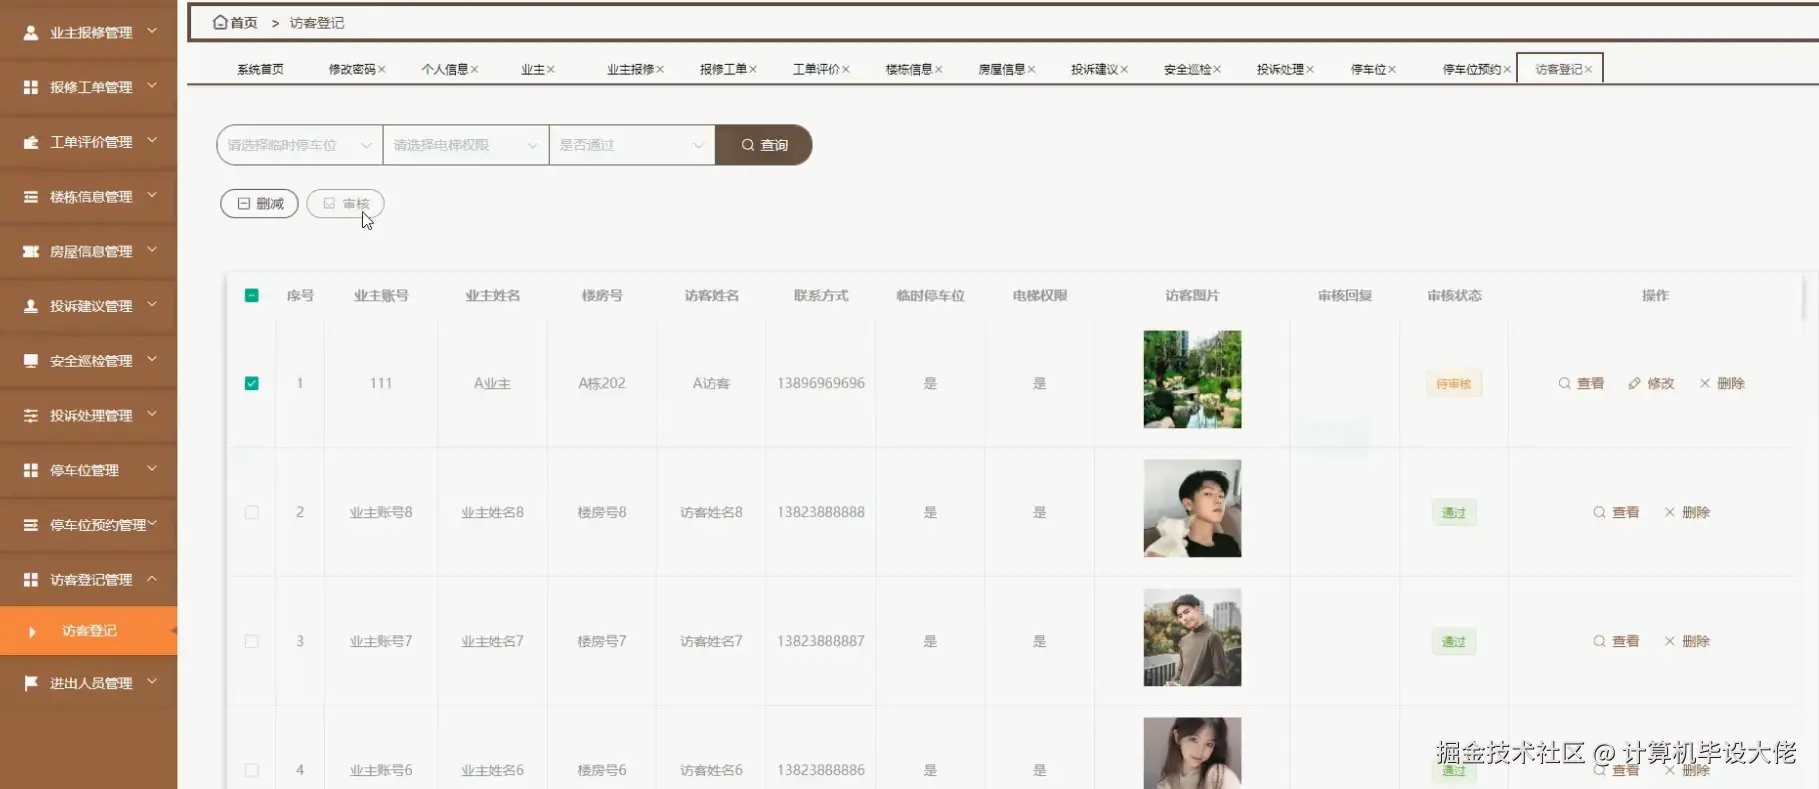Click the 停车位预约管理 list icon

coord(31,525)
